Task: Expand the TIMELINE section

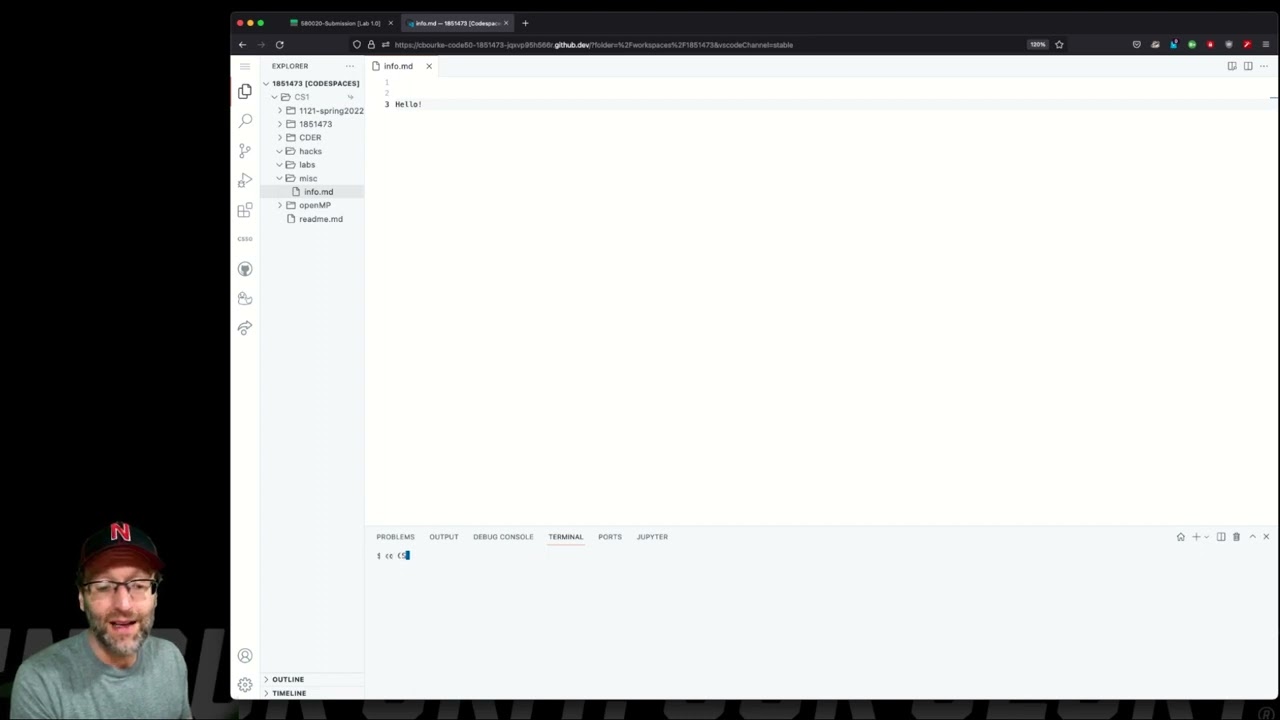Action: (288, 693)
